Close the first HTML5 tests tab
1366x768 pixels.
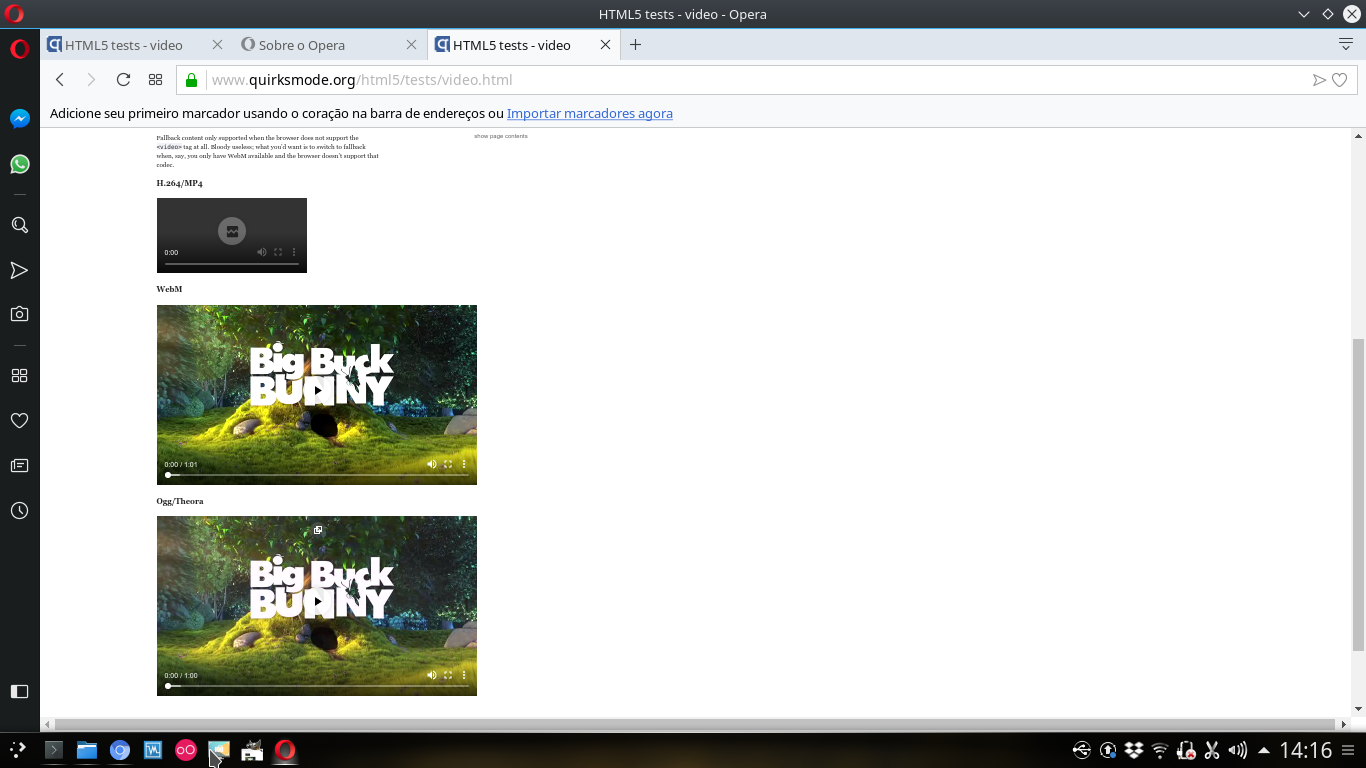click(218, 45)
